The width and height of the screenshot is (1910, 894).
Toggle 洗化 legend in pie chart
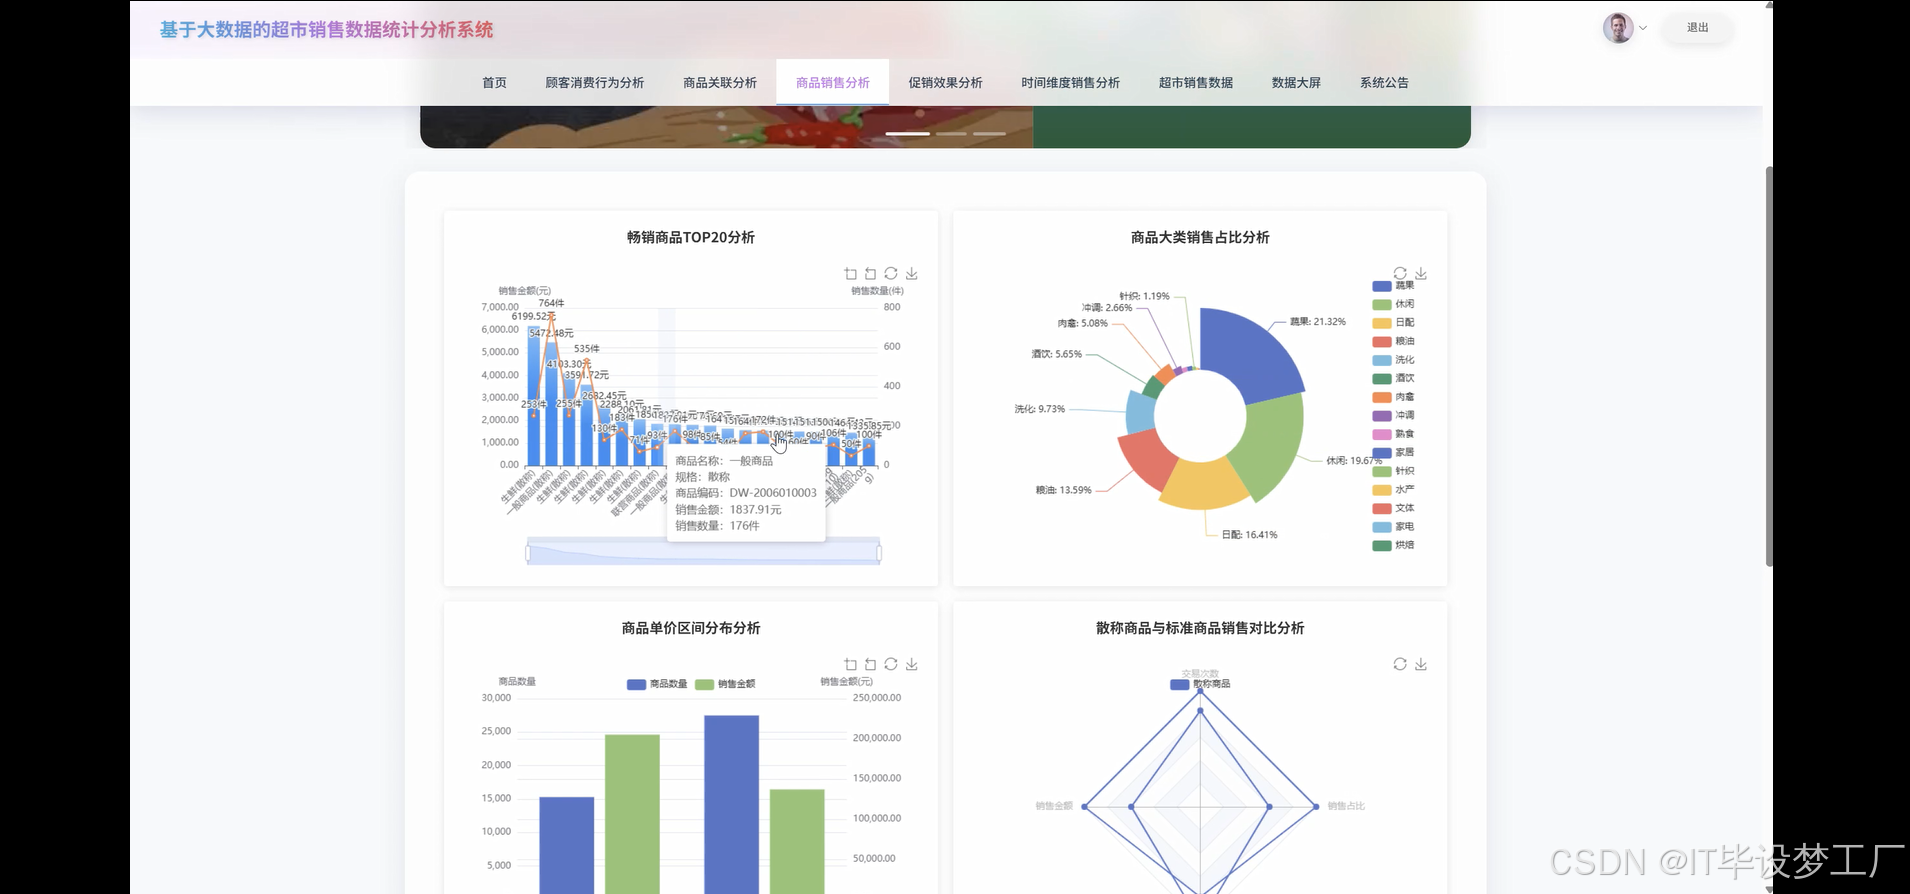[1393, 360]
